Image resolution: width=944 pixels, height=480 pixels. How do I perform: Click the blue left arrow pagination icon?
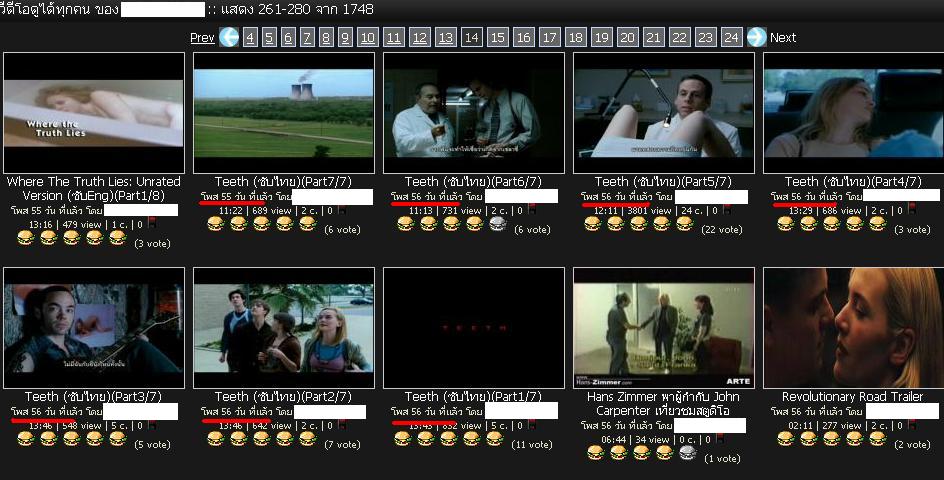coord(229,37)
